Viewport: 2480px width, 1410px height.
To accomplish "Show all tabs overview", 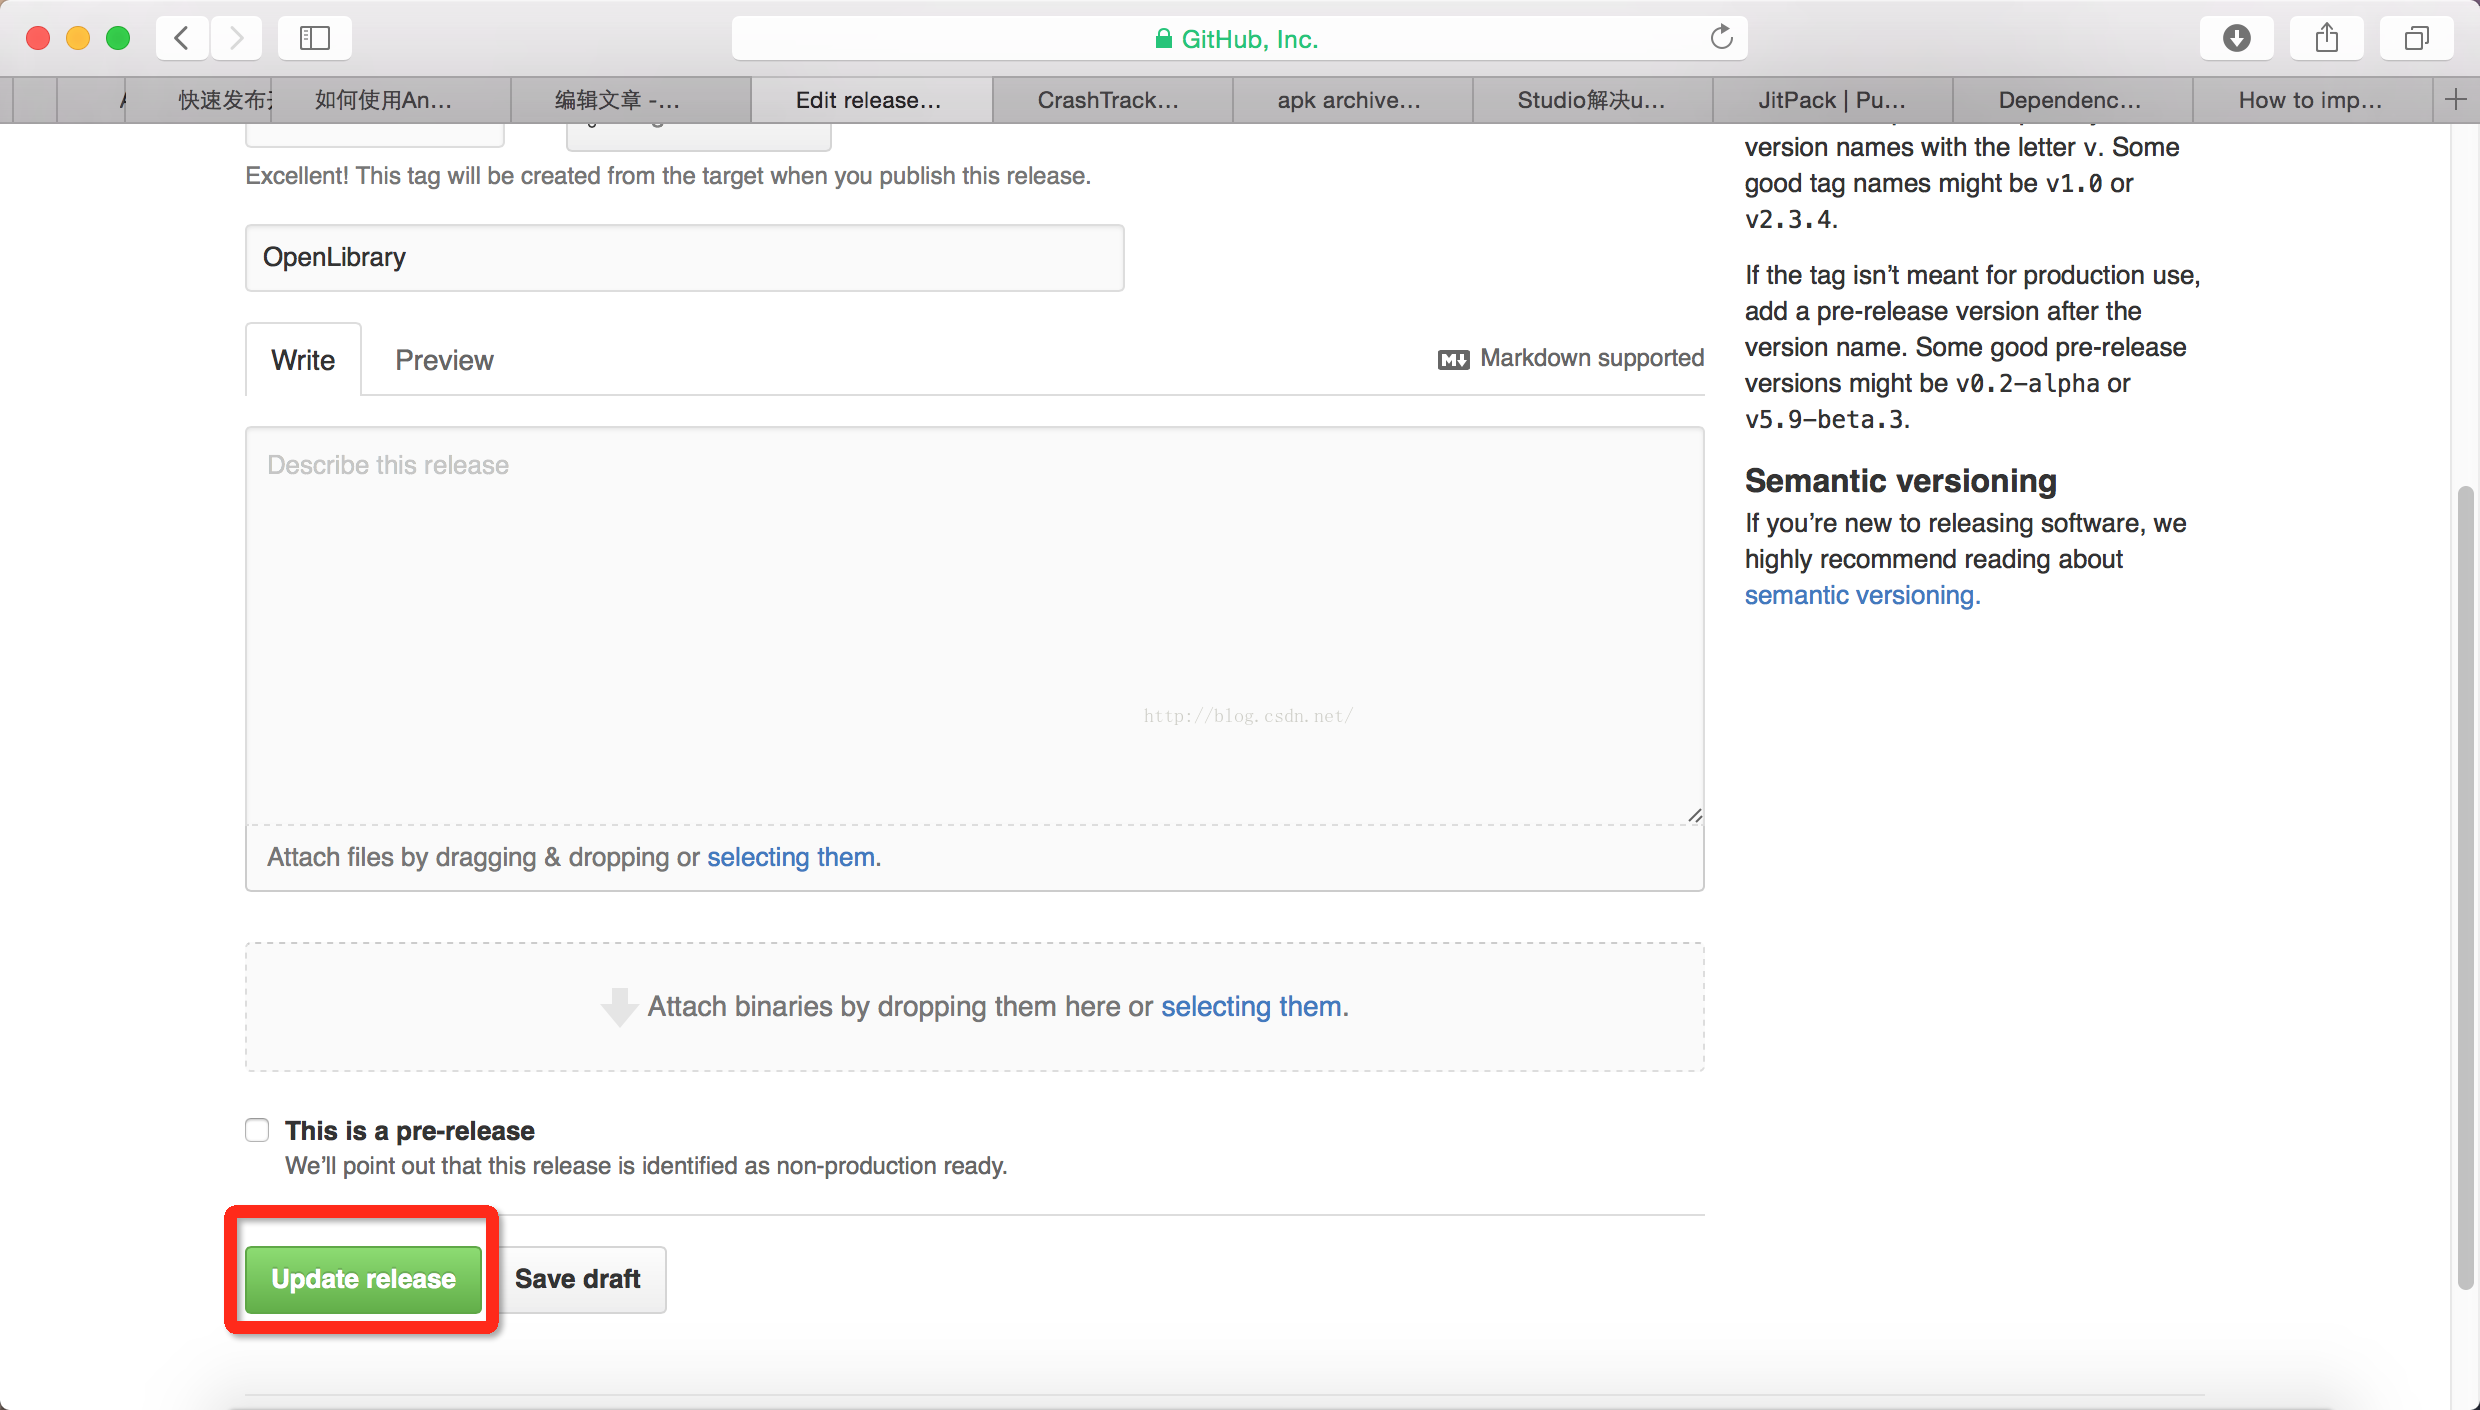I will pos(2416,38).
